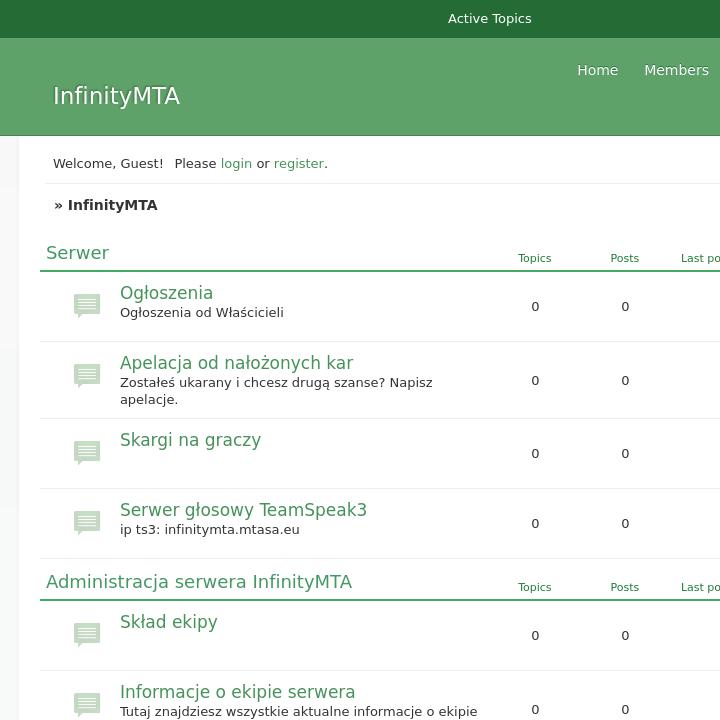Click the forum icon beside Skład ekipy
The image size is (720, 720).
87,634
